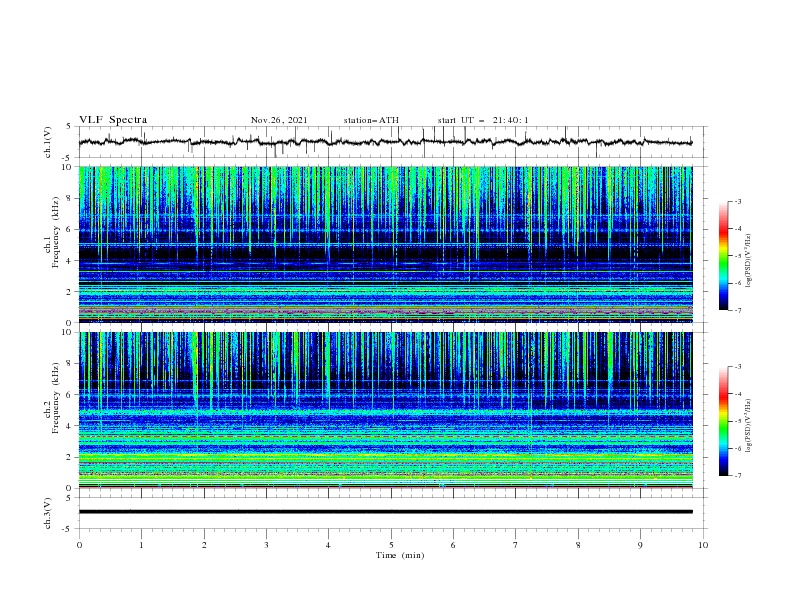This screenshot has height=612, width=792.
Task: Click the "-4" tick on lower colorbar
Action: pos(737,394)
